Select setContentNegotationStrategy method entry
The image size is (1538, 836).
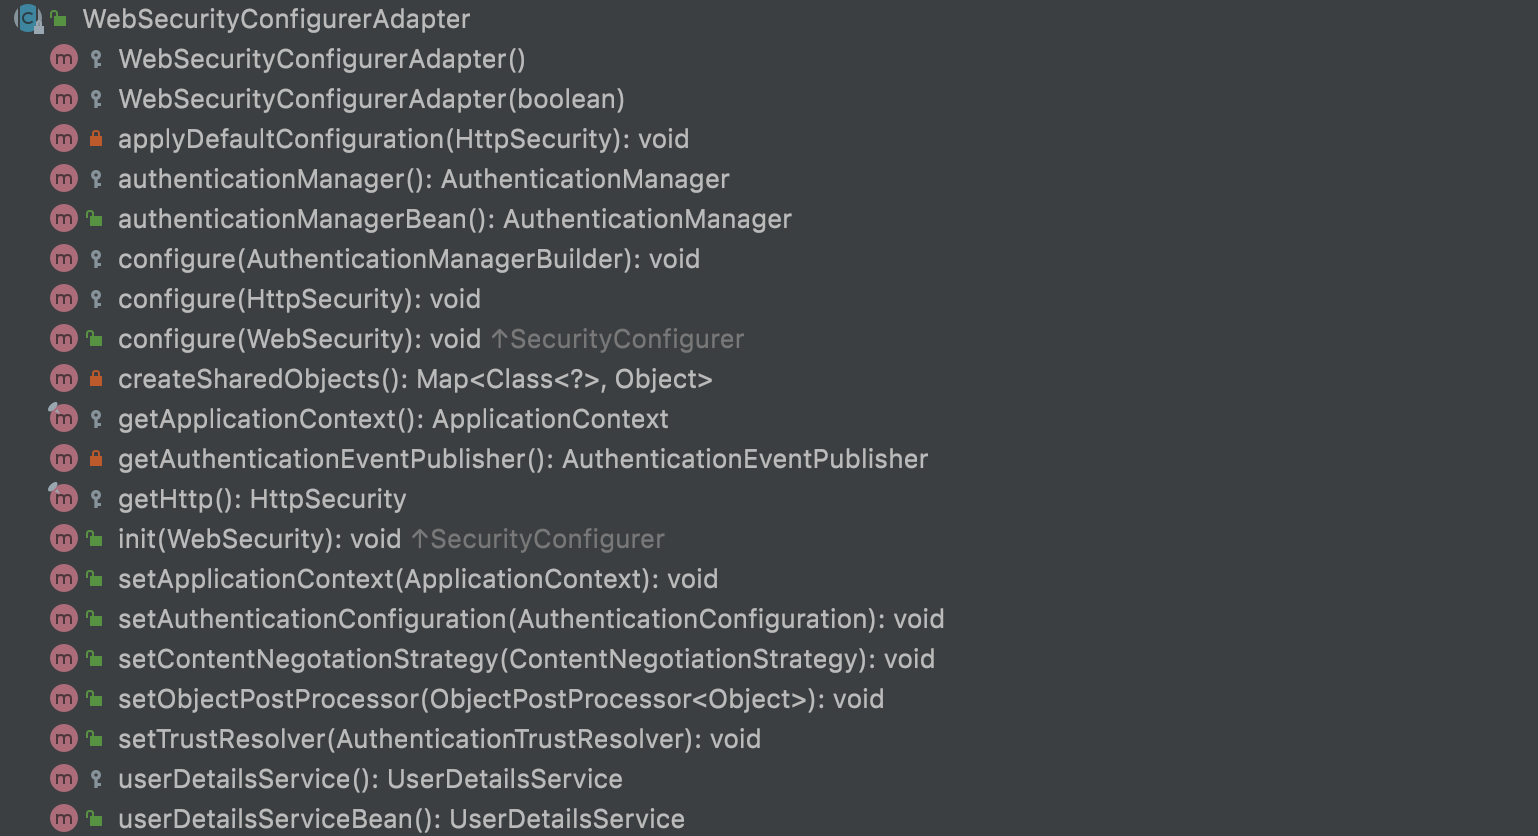click(526, 659)
